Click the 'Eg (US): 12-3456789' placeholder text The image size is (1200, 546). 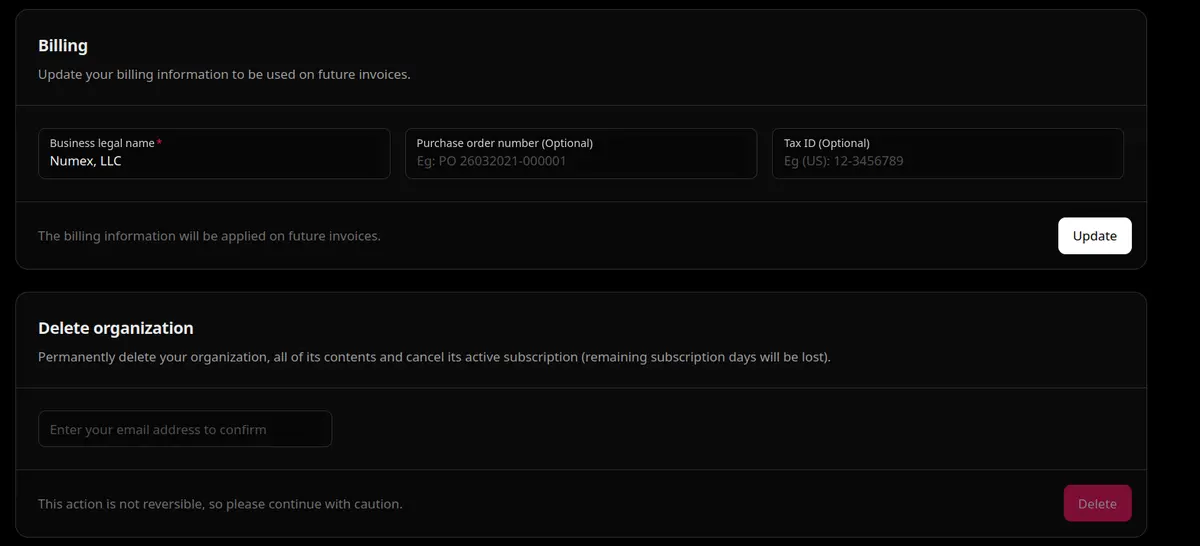click(x=843, y=161)
